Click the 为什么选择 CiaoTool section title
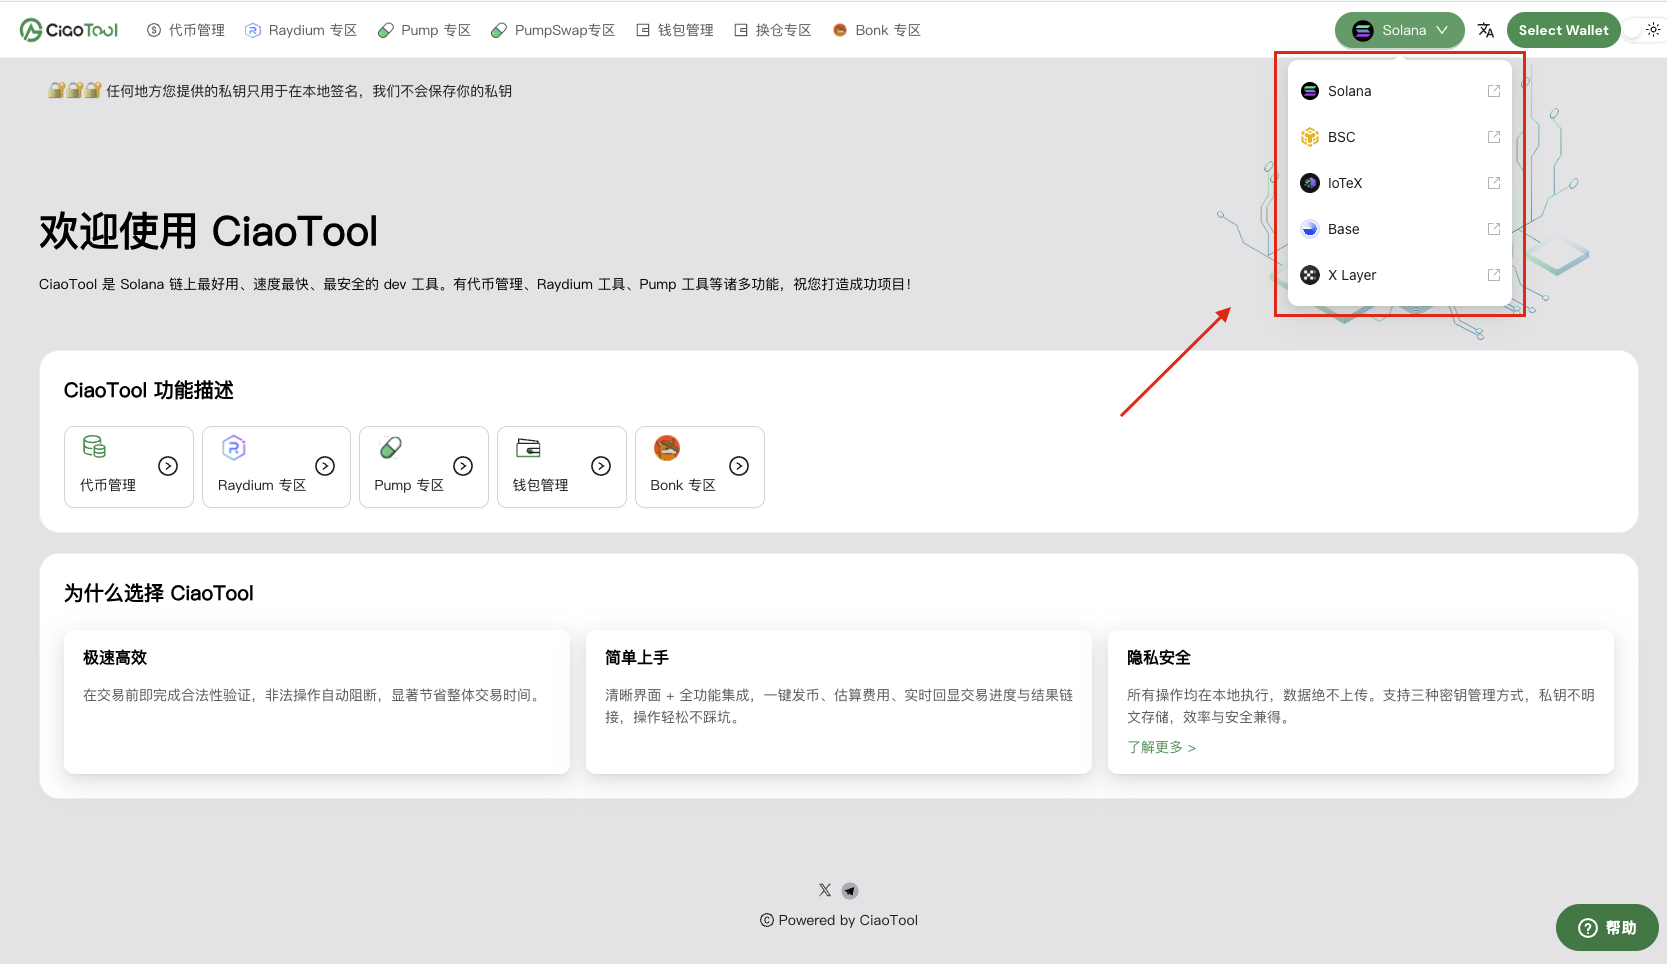Image resolution: width=1667 pixels, height=964 pixels. 159,593
